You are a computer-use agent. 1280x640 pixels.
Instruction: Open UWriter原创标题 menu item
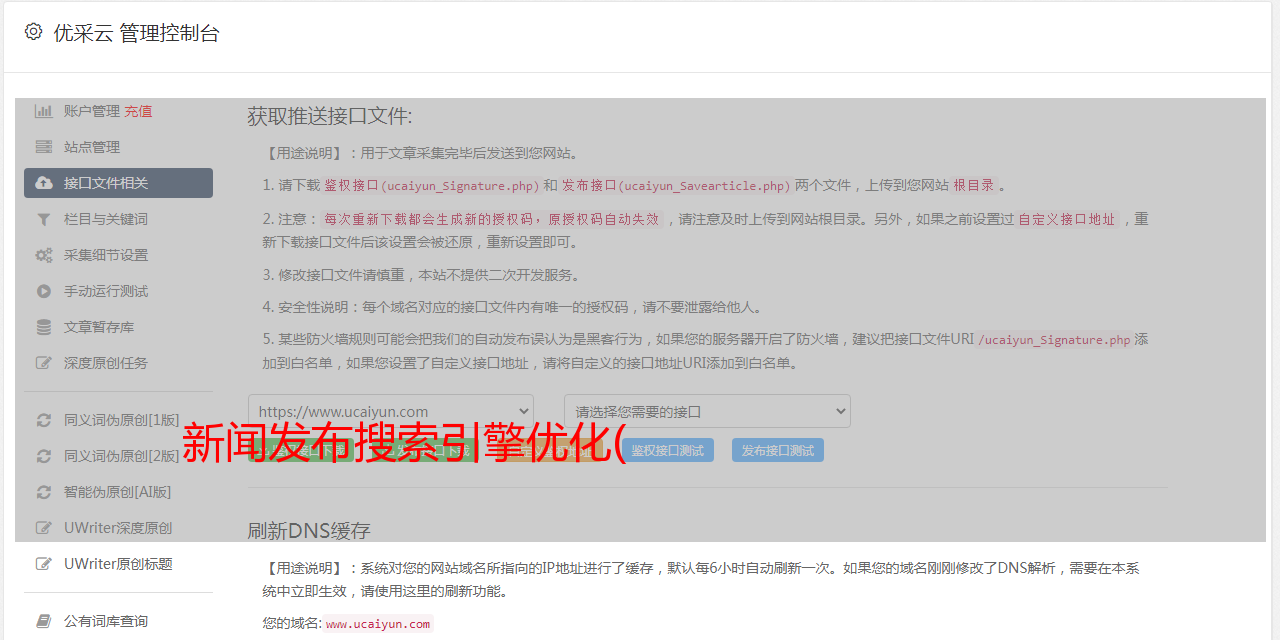(x=118, y=564)
